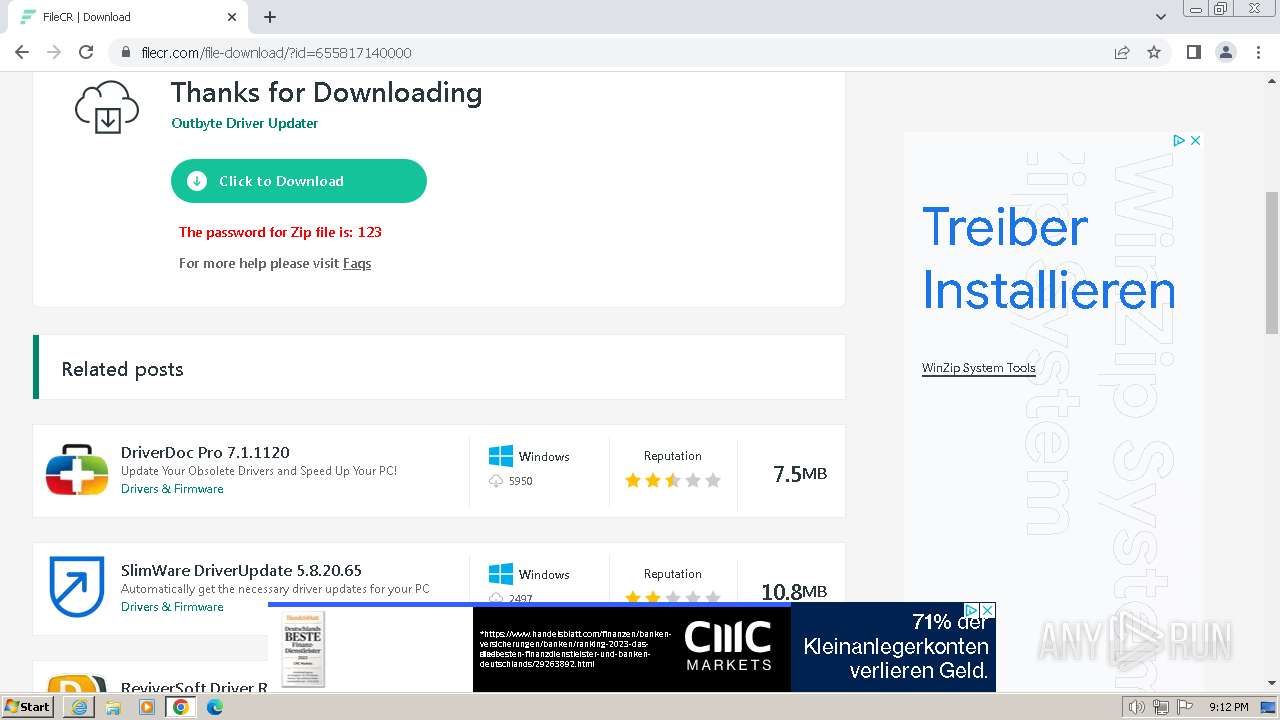Open WinZip System Tools ad link

(x=979, y=368)
